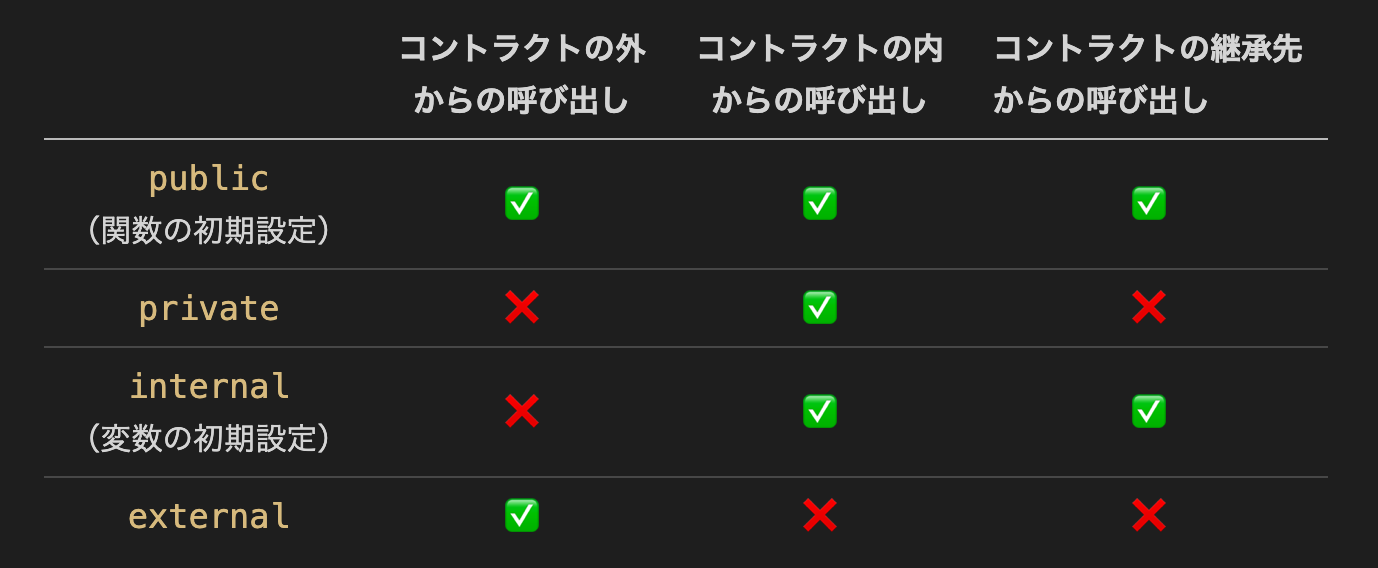Click the green check in the private row
The image size is (1378, 568).
[x=820, y=307]
